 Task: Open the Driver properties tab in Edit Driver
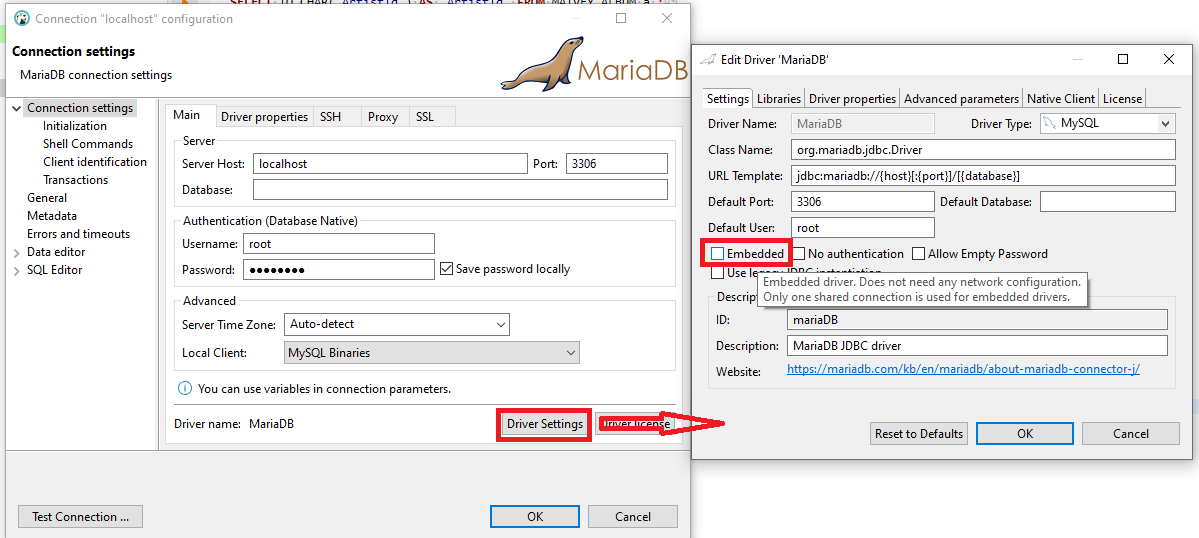(853, 99)
